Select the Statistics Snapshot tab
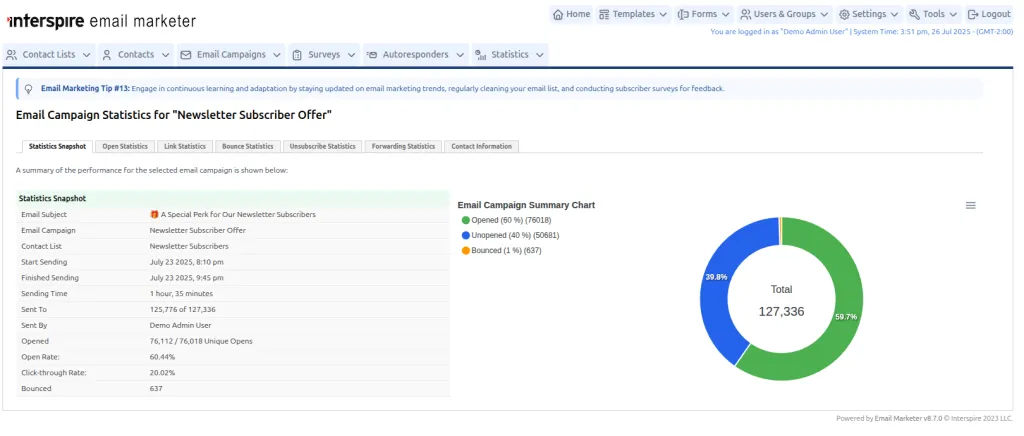The width and height of the screenshot is (1024, 436). pyautogui.click(x=57, y=147)
